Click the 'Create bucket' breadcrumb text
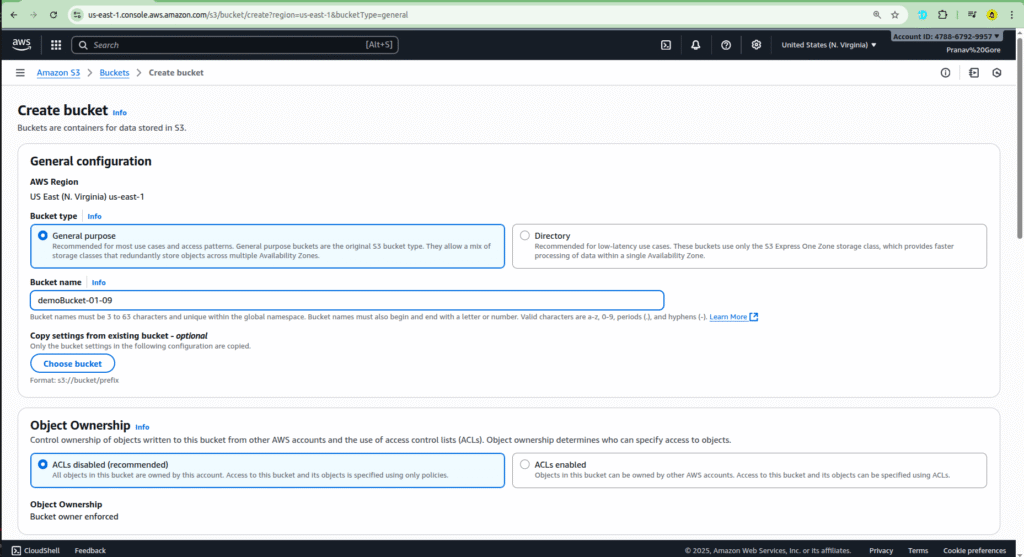The width and height of the screenshot is (1024, 557). click(176, 72)
